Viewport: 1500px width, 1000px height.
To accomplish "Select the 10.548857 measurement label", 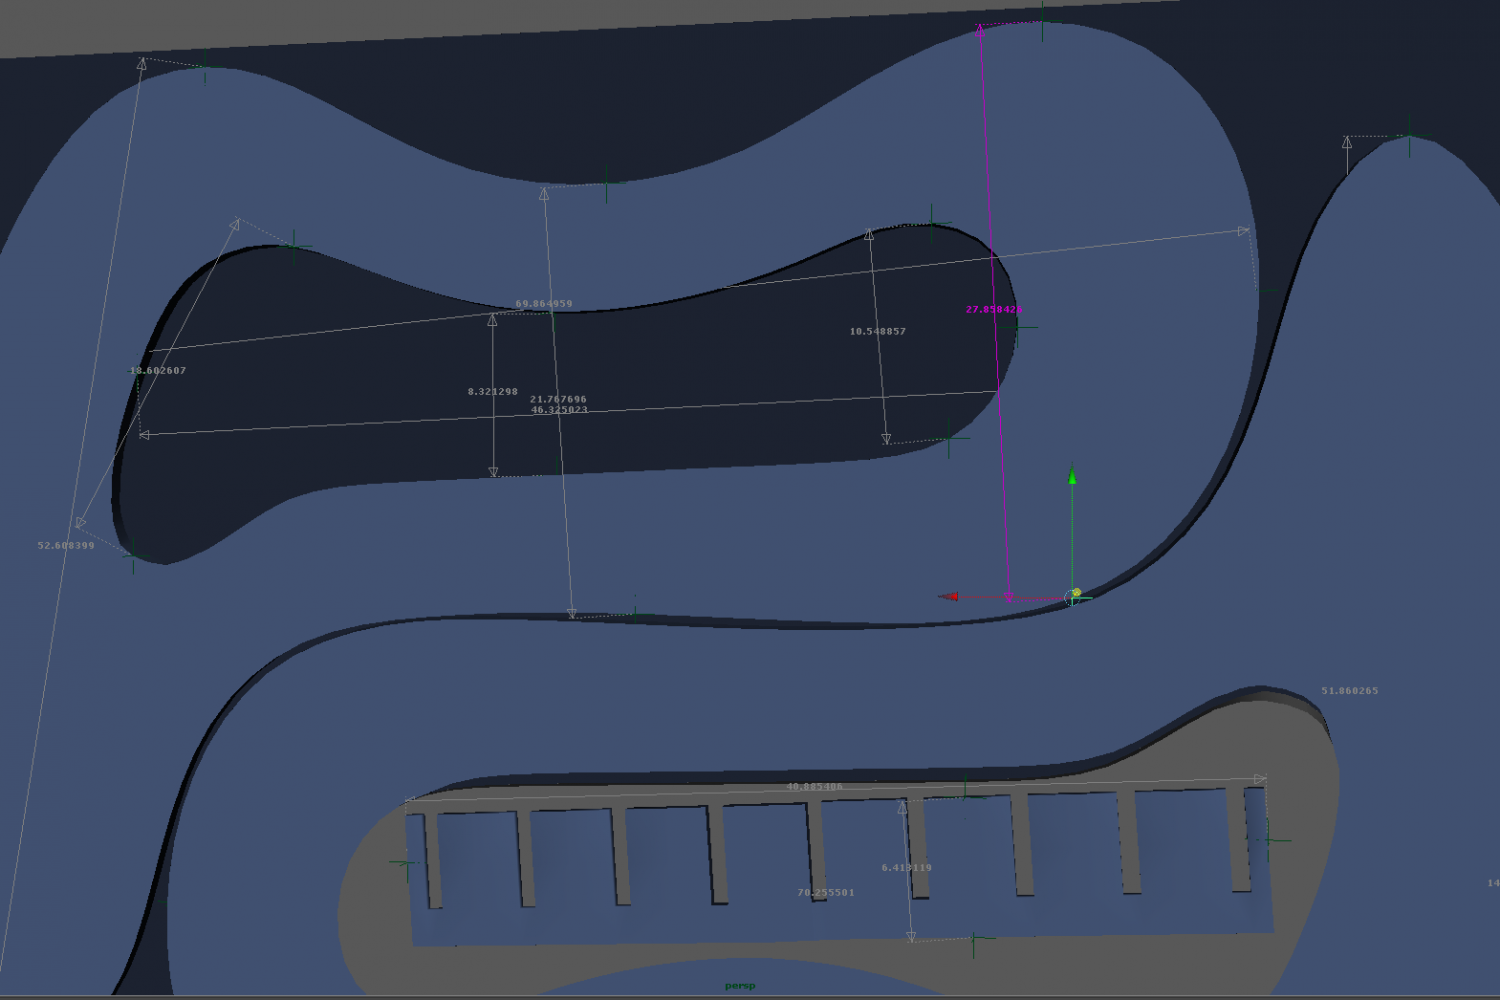I will 878,332.
